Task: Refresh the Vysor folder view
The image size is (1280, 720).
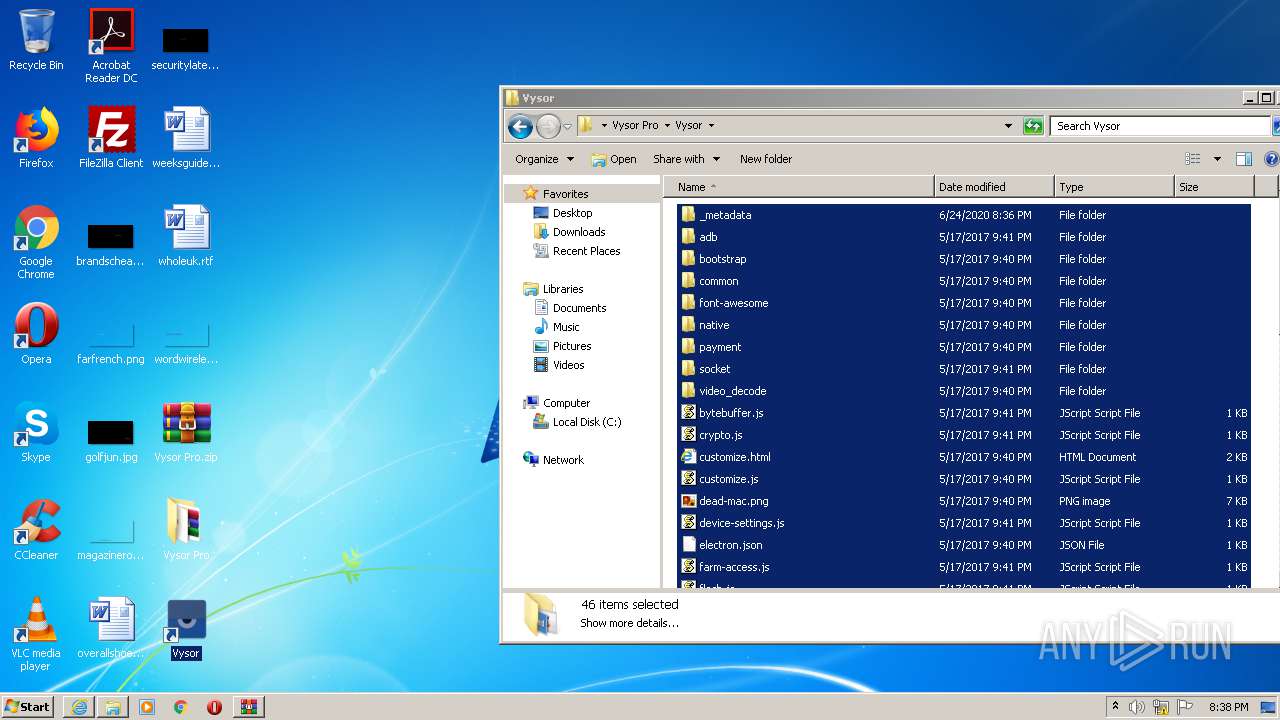Action: pos(1033,126)
